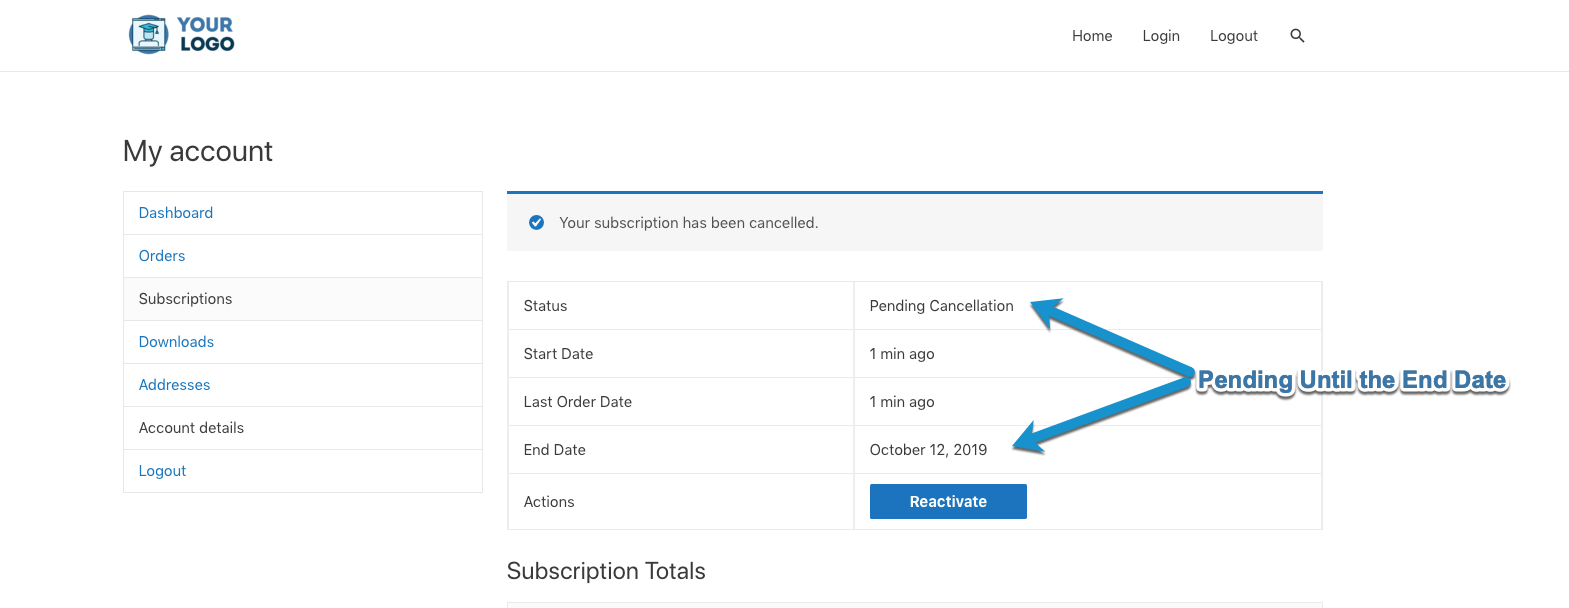The image size is (1569, 608).
Task: Click the Pending Until the End Date annotation
Action: [x=1352, y=381]
